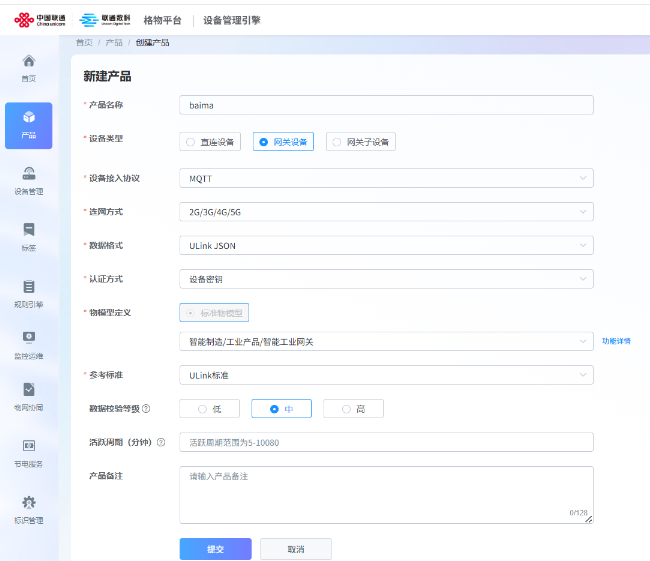Set data validation level to 高
The height and width of the screenshot is (561, 650).
click(353, 408)
